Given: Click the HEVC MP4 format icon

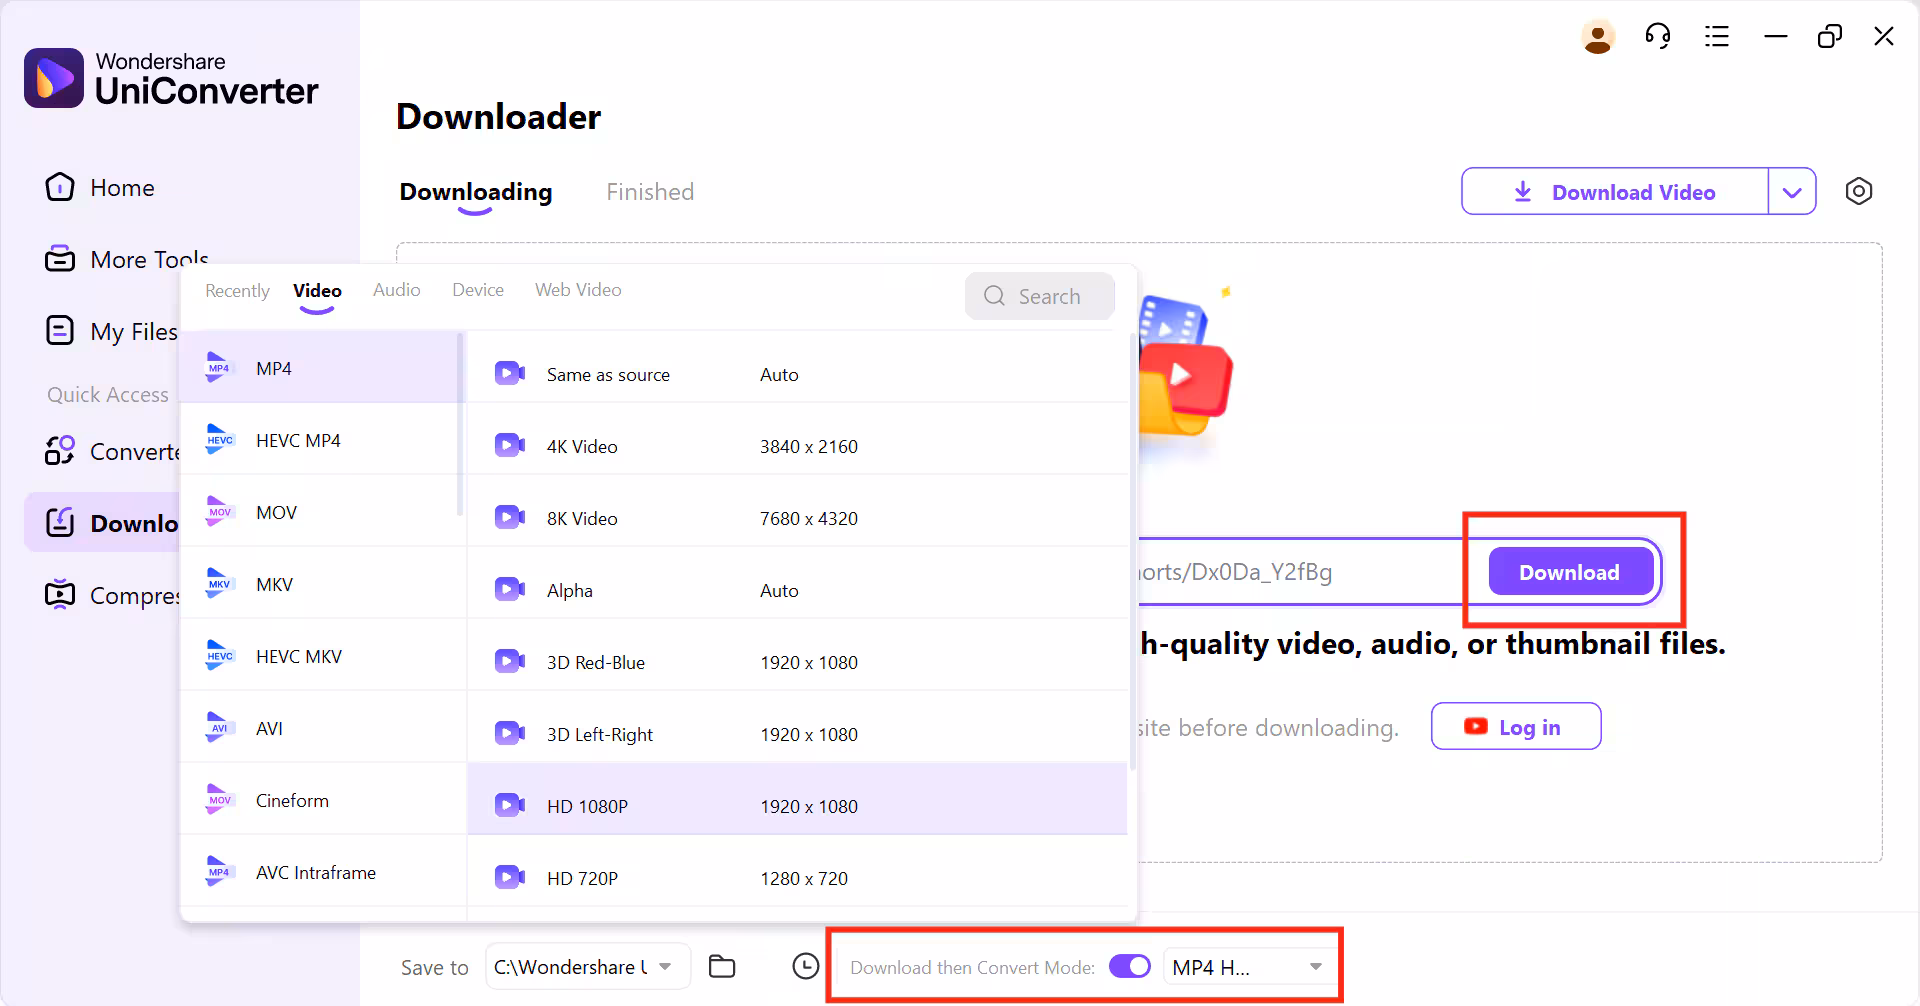Looking at the screenshot, I should 219,440.
